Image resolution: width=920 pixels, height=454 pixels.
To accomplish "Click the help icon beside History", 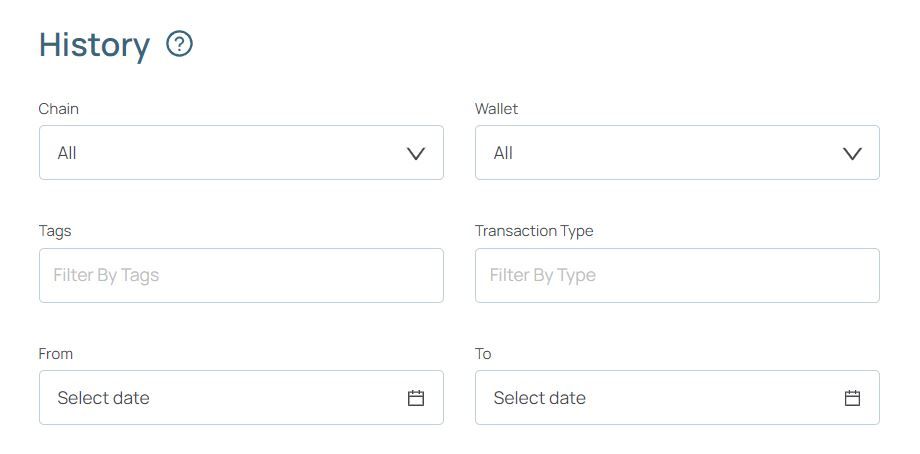I will click(x=179, y=44).
